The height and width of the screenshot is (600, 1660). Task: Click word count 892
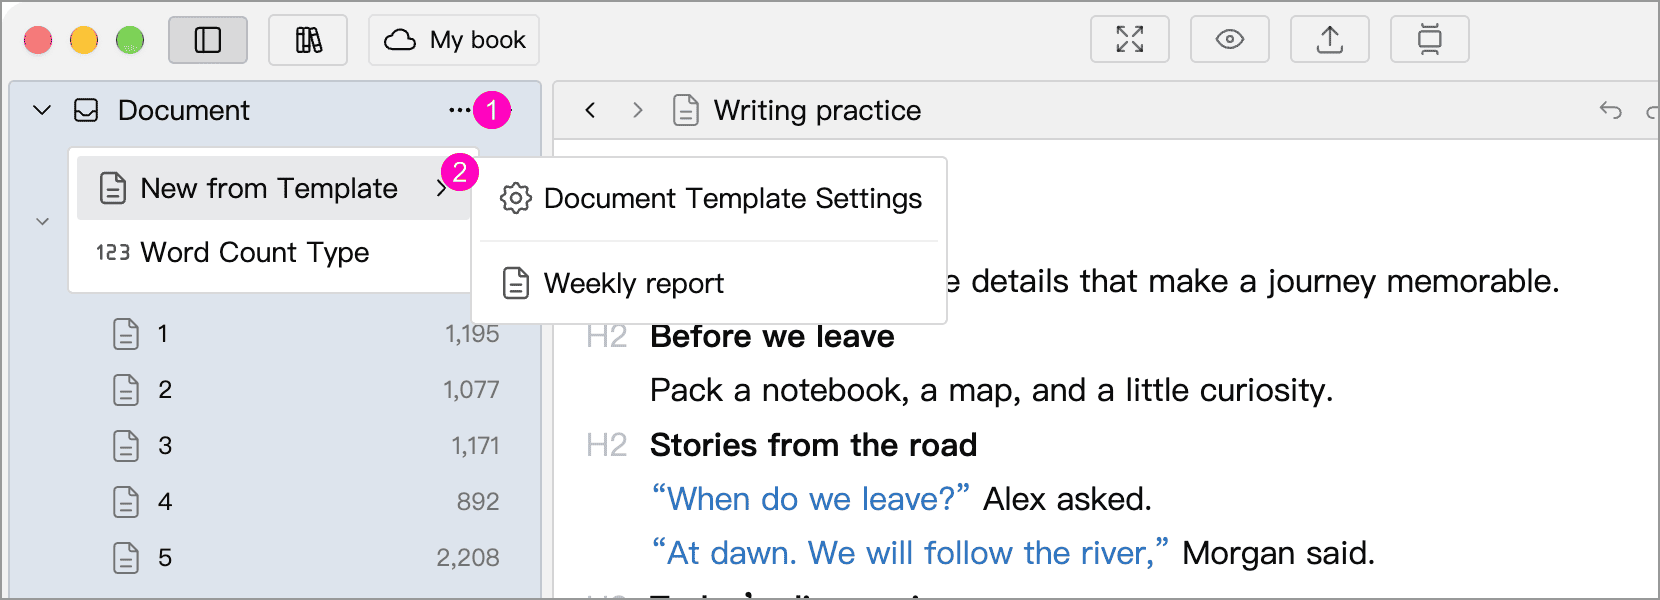tap(478, 502)
